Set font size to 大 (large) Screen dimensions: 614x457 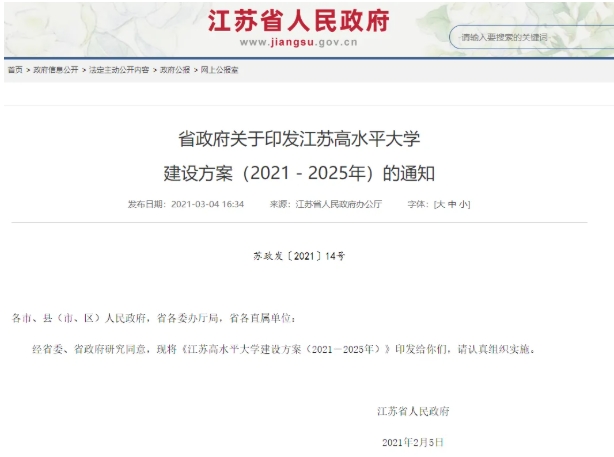coord(439,204)
